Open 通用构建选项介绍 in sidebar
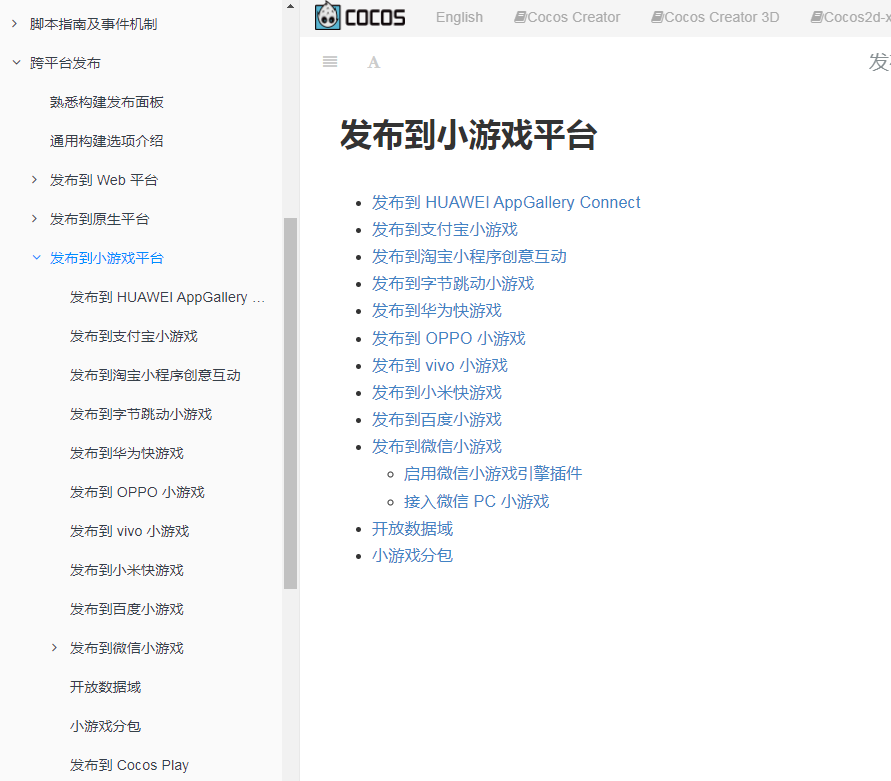Viewport: 891px width, 781px height. [x=107, y=141]
